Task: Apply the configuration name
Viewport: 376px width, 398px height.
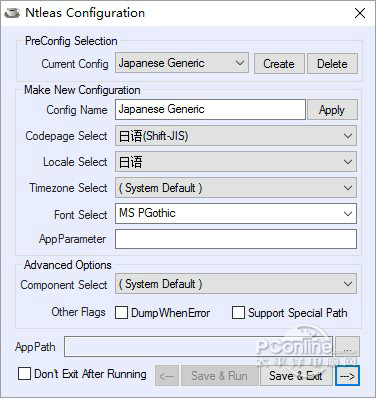Action: [332, 110]
